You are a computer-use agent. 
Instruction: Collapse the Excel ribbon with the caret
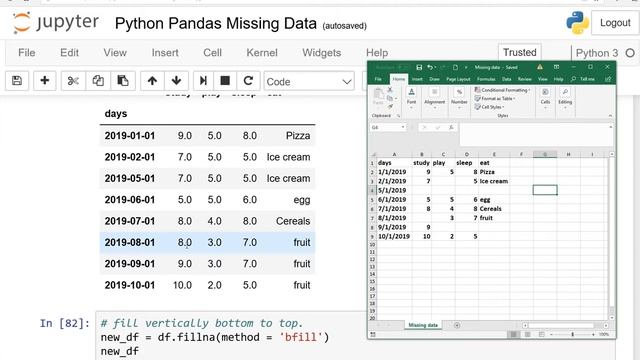coord(610,116)
